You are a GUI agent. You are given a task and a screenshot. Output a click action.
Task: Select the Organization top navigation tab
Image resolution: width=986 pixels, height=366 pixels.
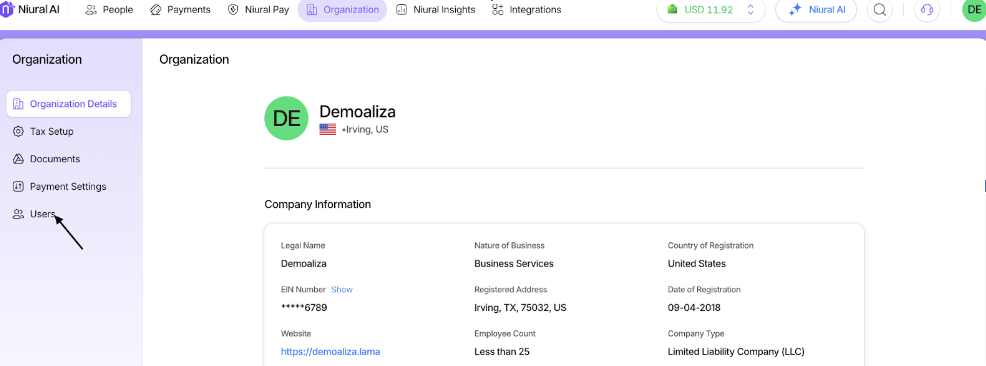tap(342, 9)
